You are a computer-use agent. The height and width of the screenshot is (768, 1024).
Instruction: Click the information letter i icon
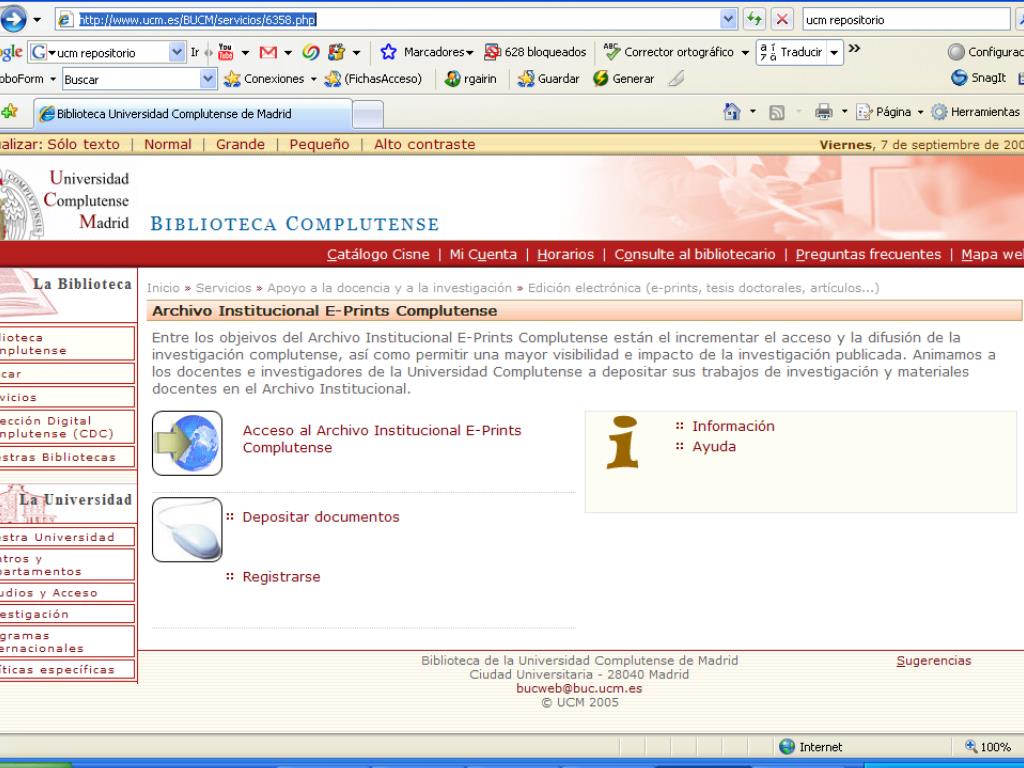tap(622, 443)
